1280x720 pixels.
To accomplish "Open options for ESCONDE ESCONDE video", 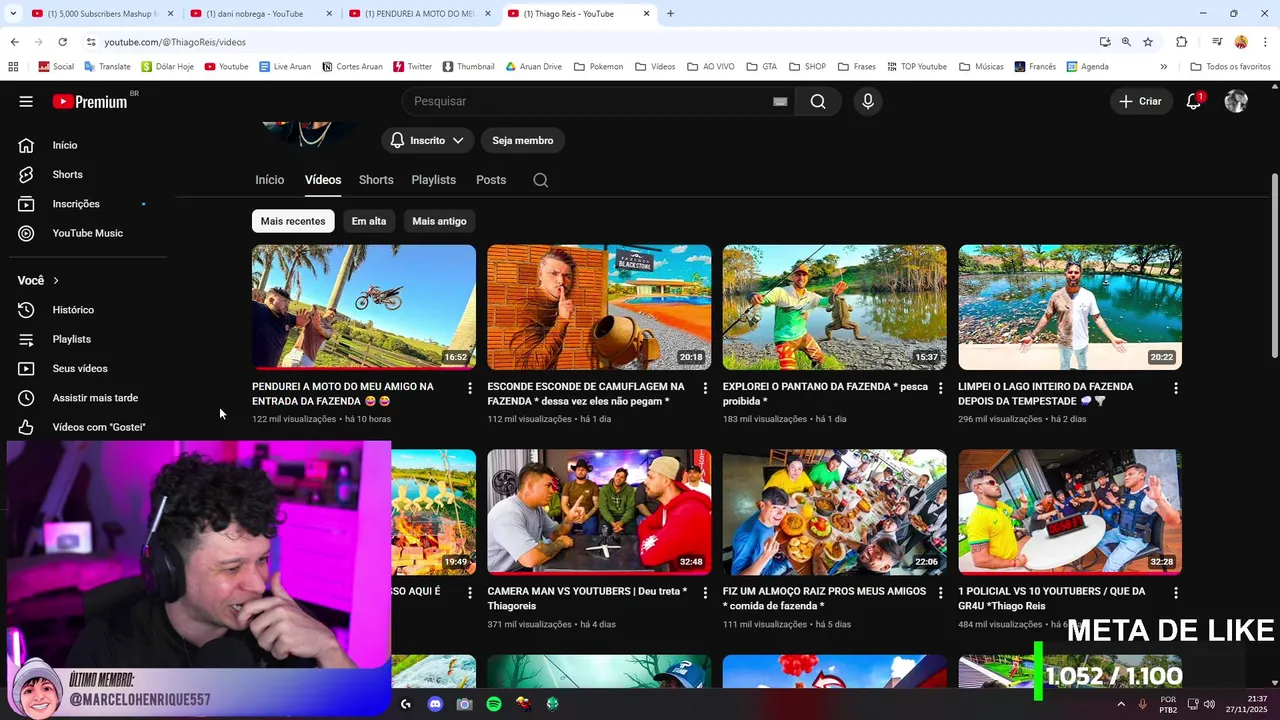I will 705,388.
